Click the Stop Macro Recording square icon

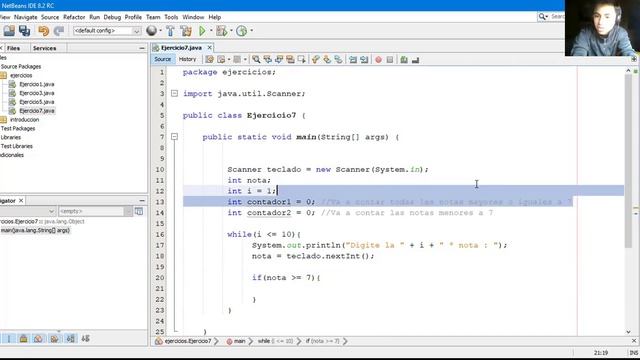[x=390, y=60]
